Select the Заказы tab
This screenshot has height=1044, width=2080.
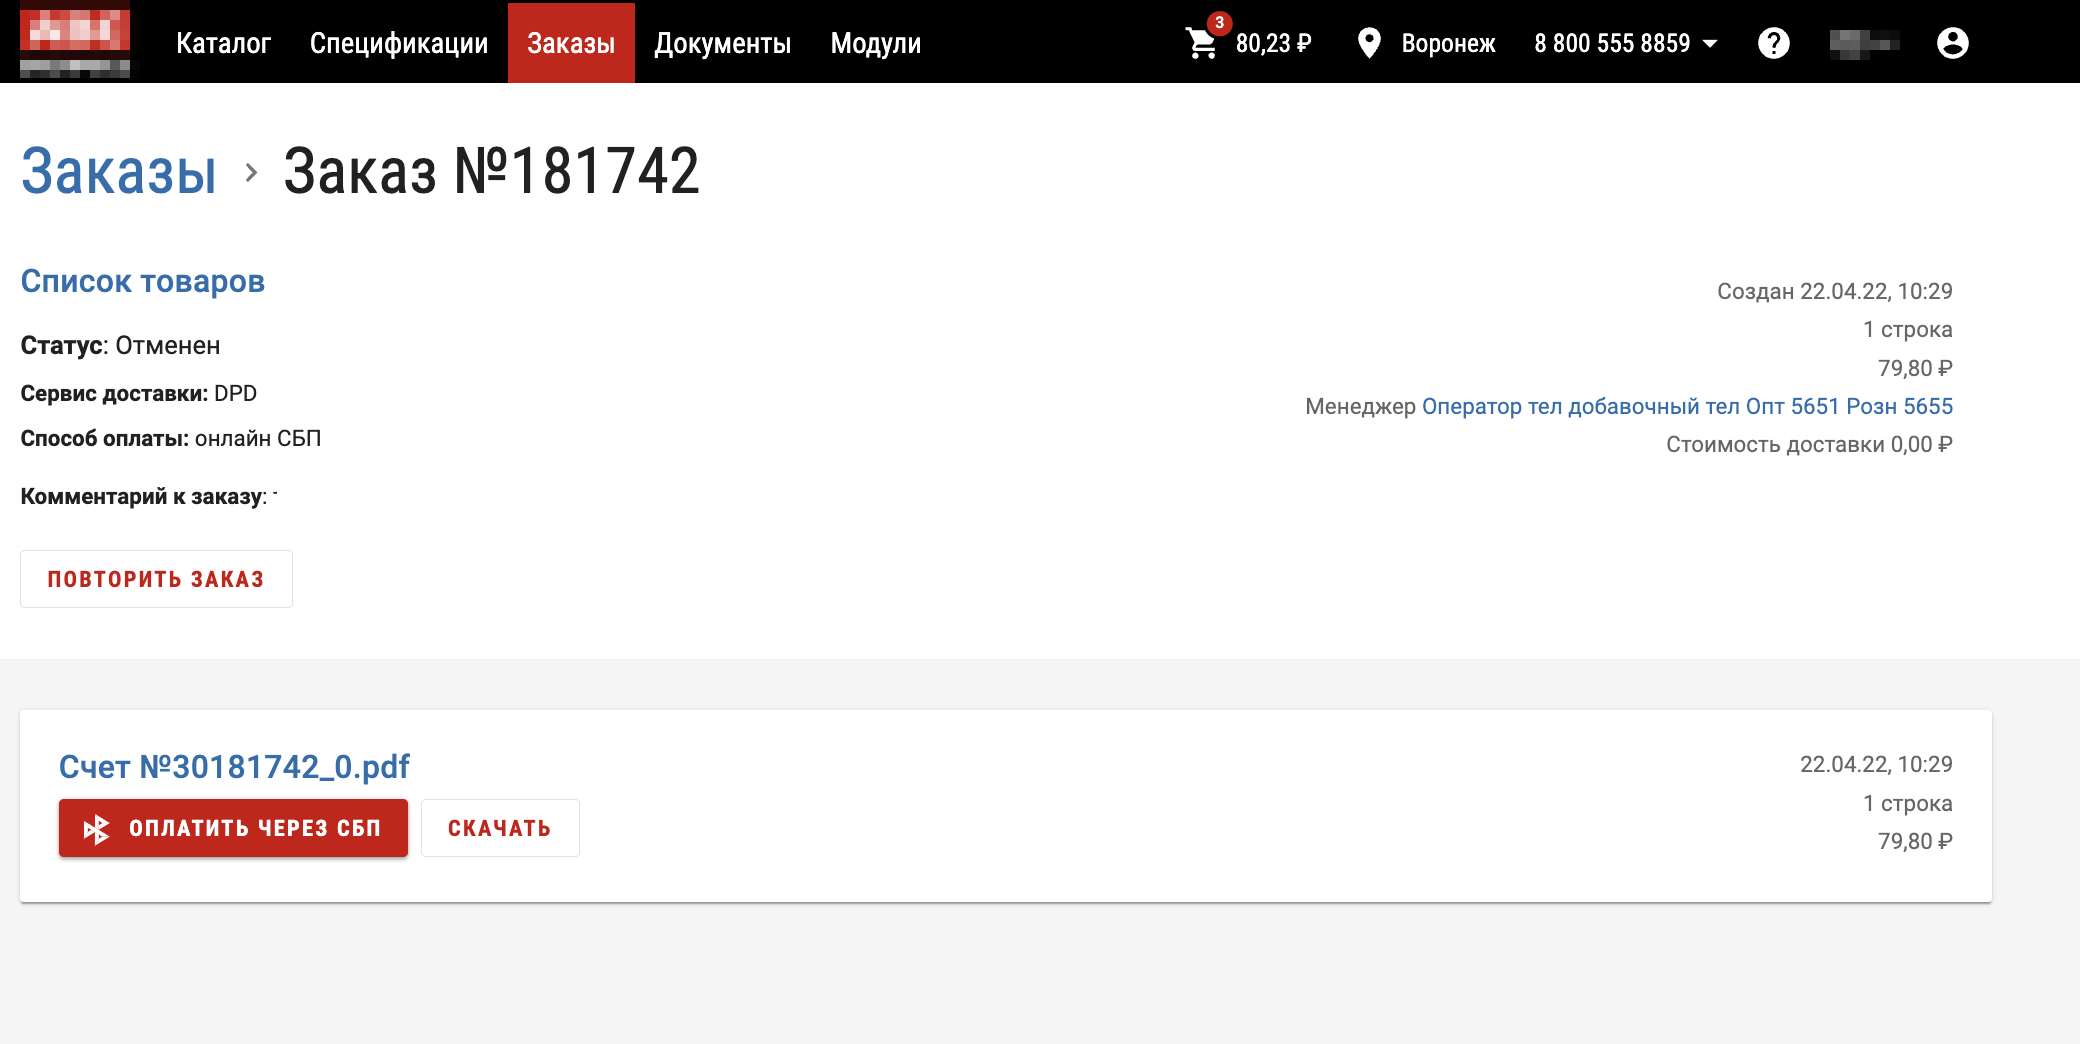point(571,43)
